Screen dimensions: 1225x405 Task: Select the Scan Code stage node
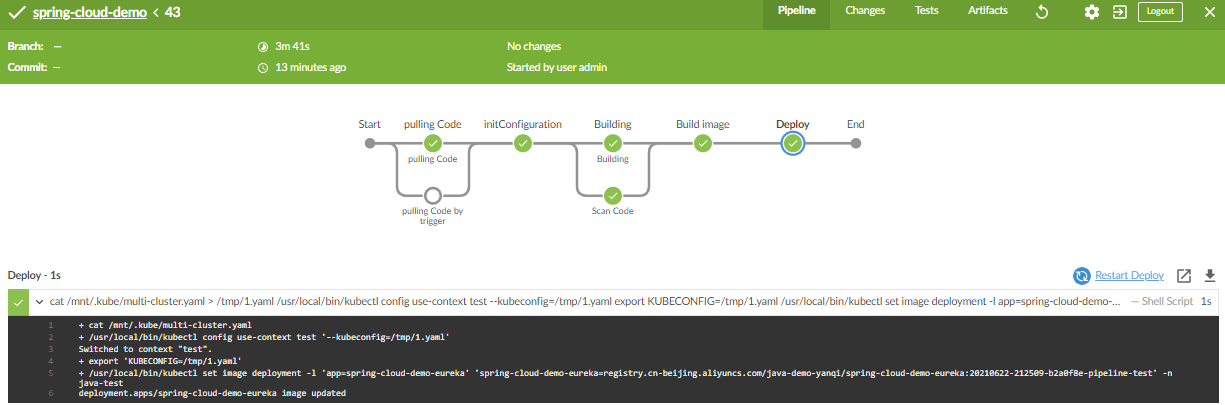pos(613,195)
